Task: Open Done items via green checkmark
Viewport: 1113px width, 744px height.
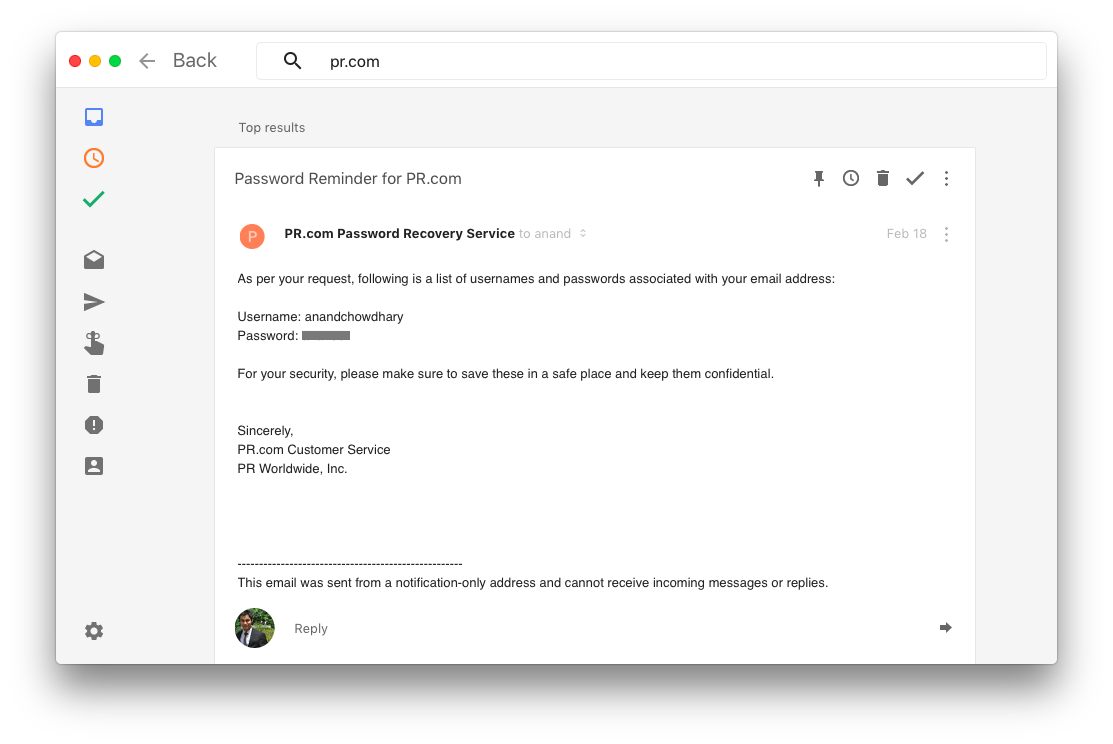Action: click(94, 199)
